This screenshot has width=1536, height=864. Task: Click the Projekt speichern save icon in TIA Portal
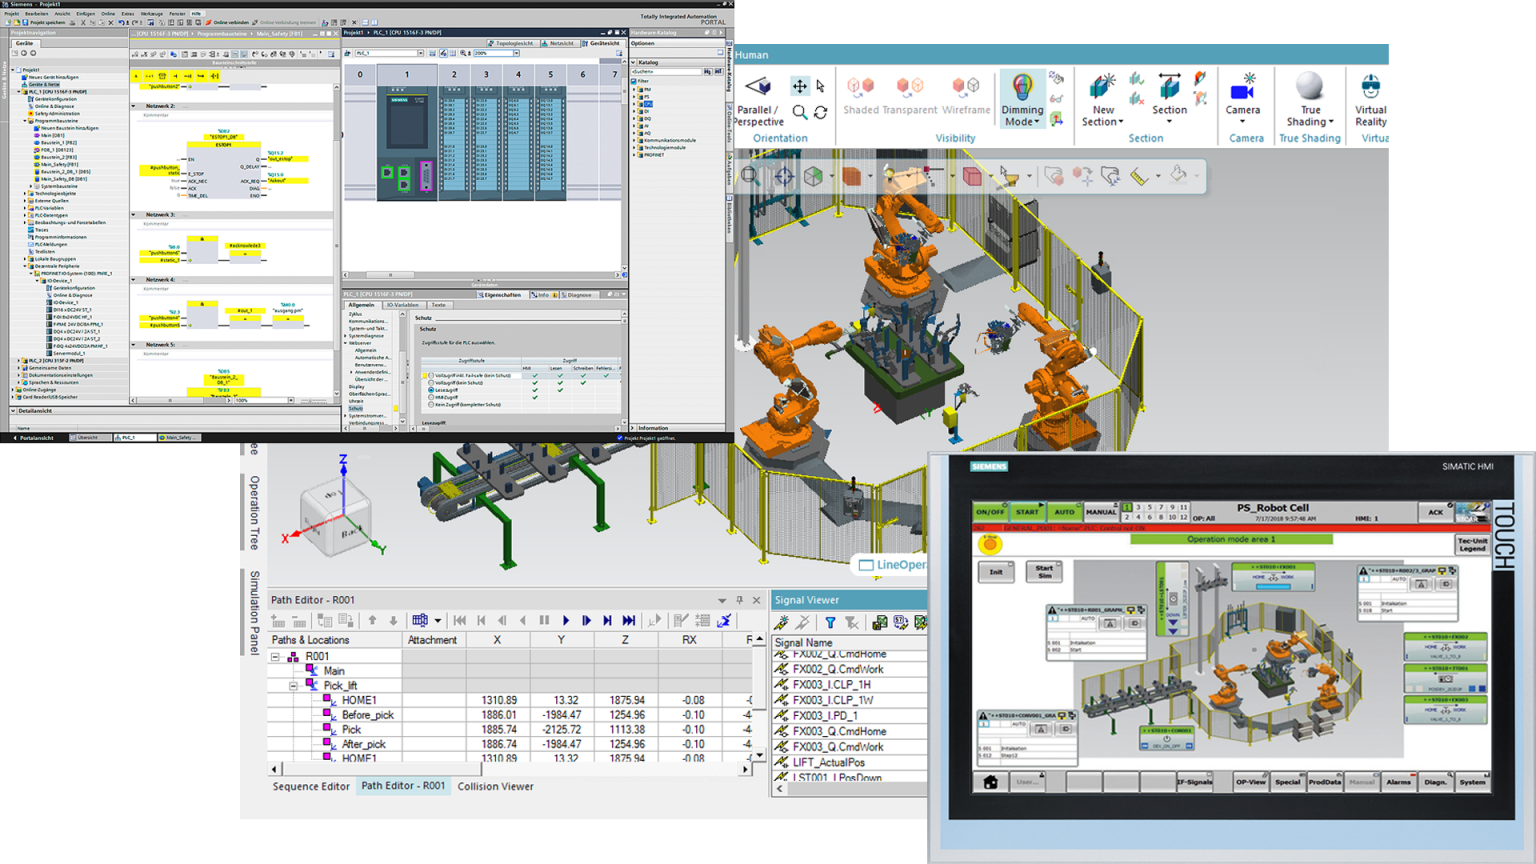click(25, 21)
